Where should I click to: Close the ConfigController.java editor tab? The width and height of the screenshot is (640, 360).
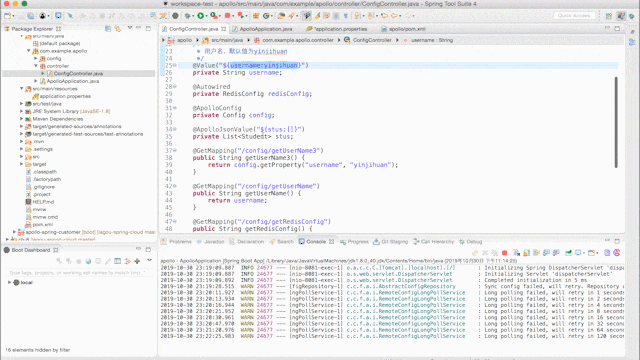(224, 29)
